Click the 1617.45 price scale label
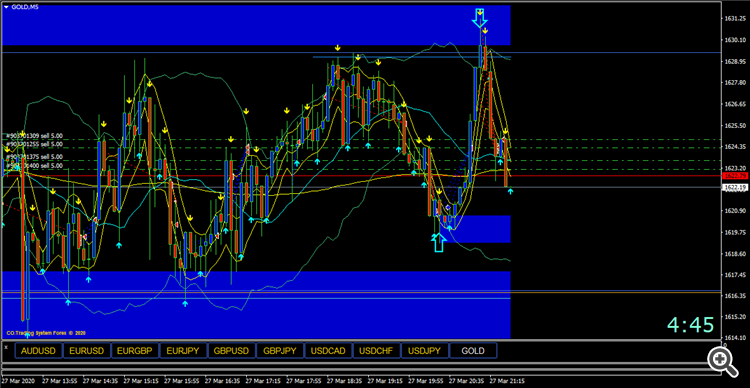This screenshot has width=750, height=388. coord(735,274)
